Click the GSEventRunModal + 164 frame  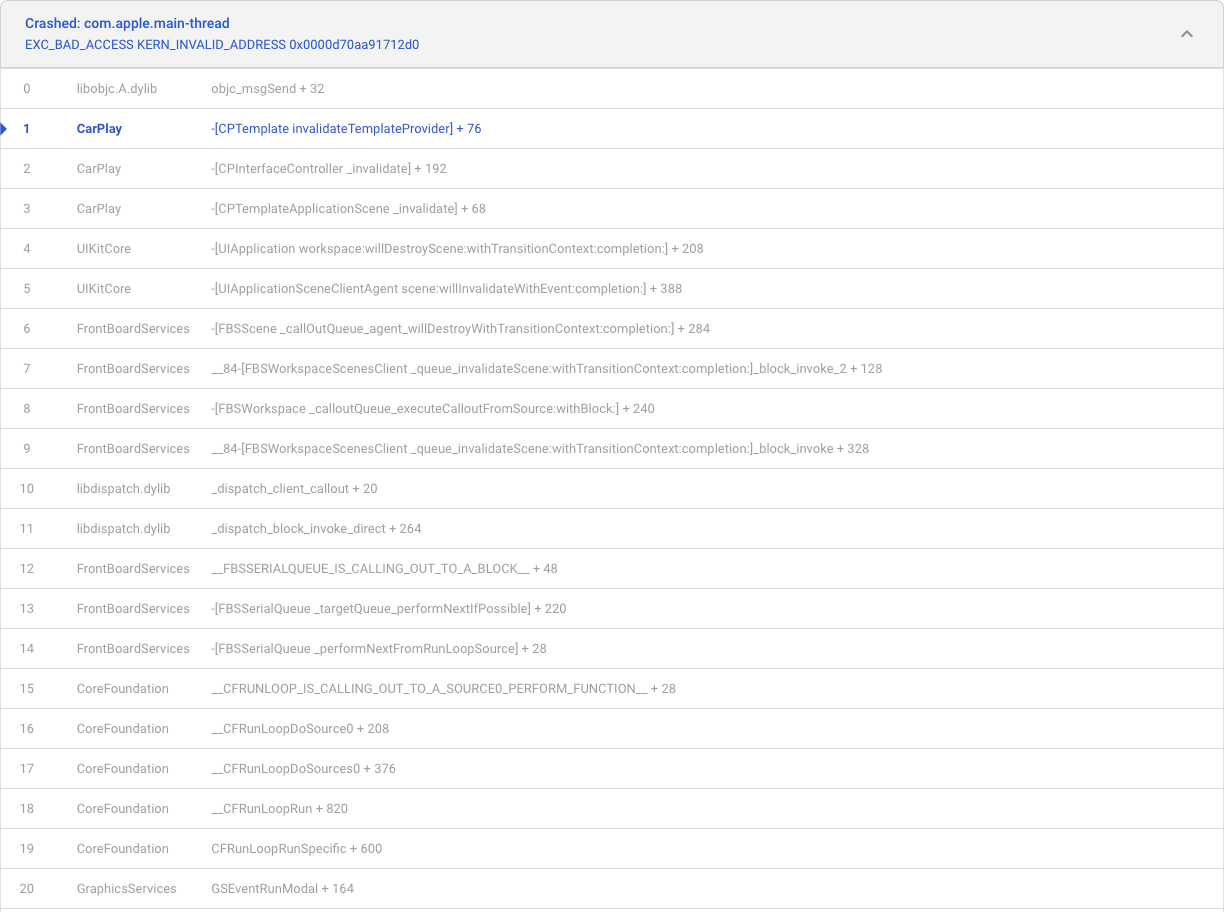click(282, 889)
